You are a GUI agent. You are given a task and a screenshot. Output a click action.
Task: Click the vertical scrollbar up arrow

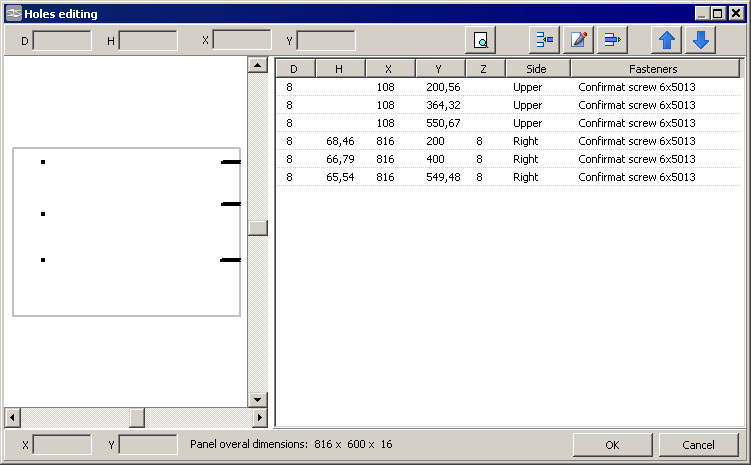pos(258,65)
